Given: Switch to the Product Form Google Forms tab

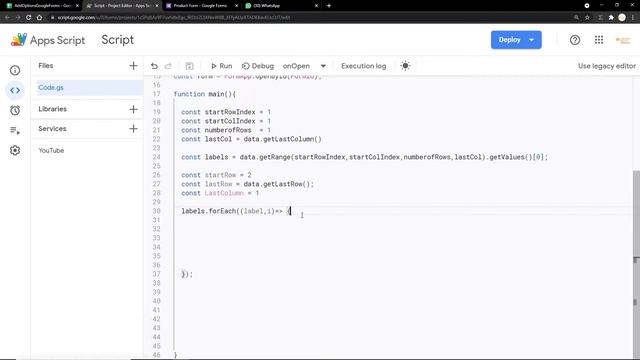Looking at the screenshot, I should (200, 6).
